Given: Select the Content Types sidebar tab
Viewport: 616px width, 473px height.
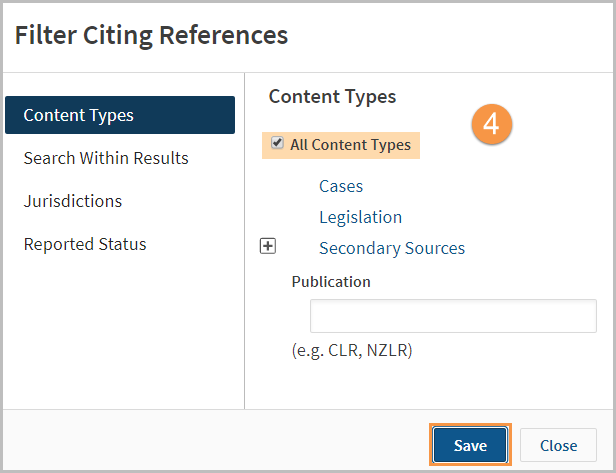Looking at the screenshot, I should [120, 115].
